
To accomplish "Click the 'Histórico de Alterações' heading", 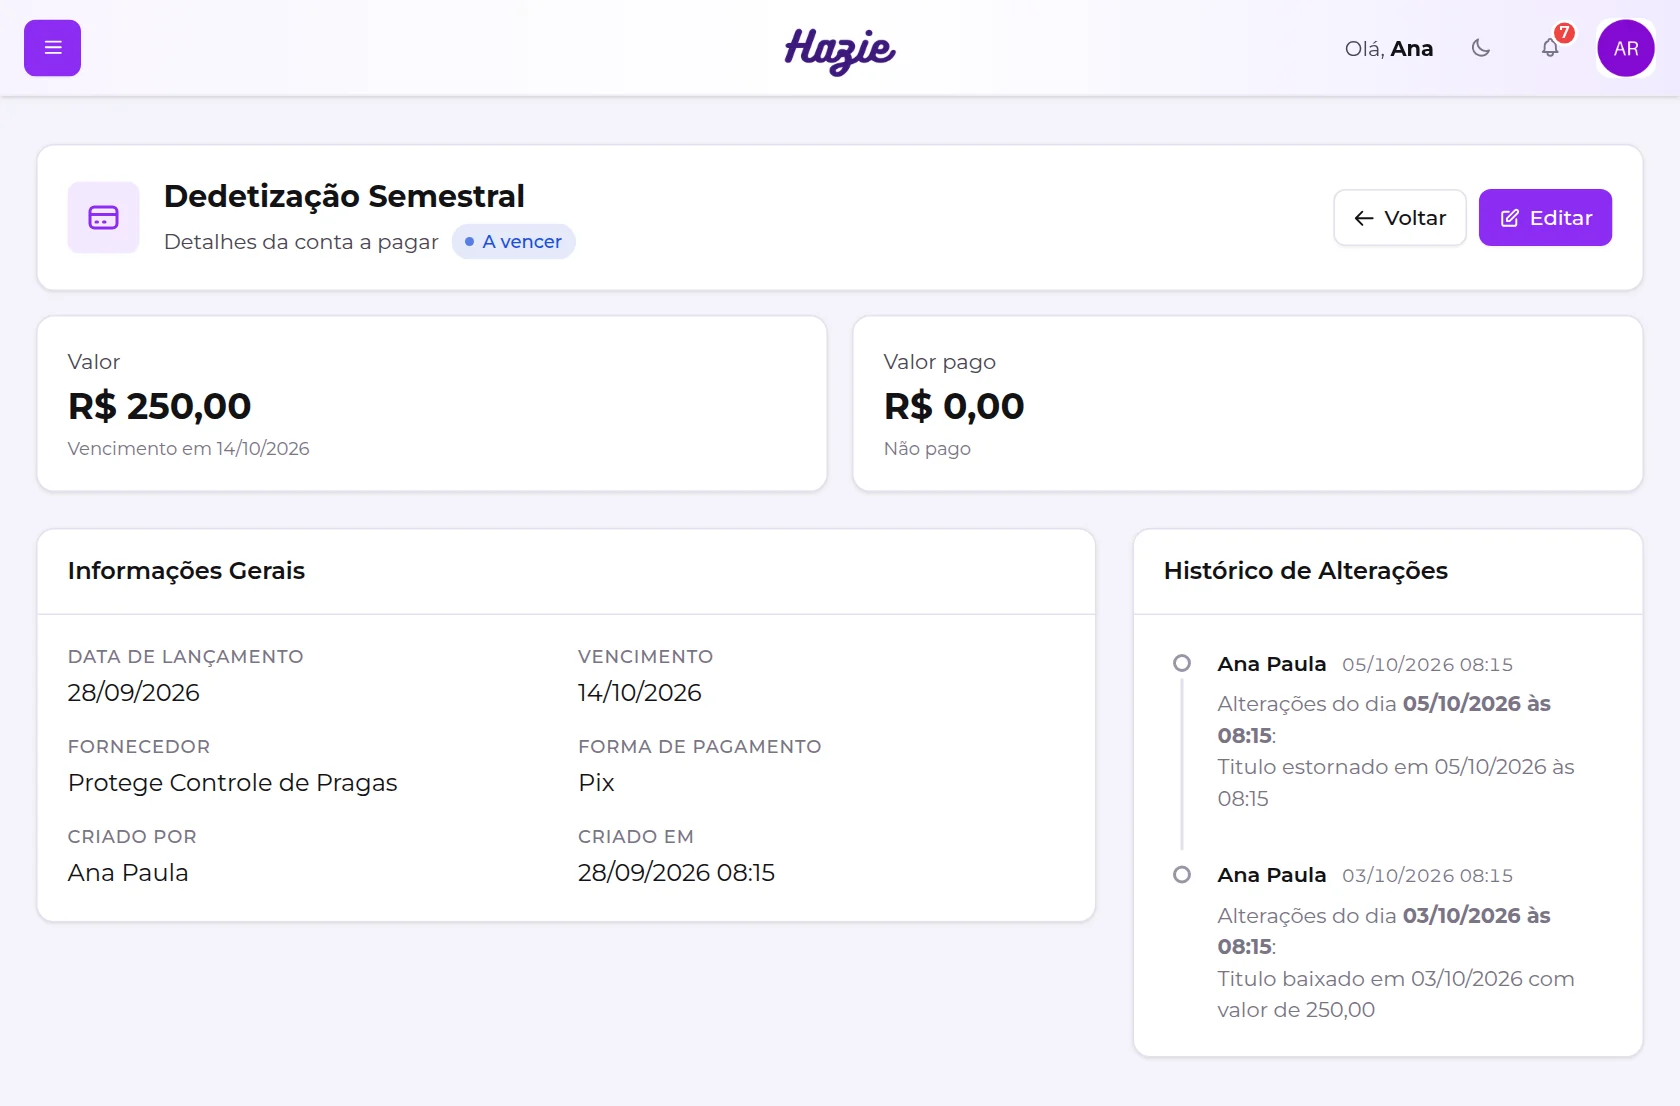I will [1306, 571].
